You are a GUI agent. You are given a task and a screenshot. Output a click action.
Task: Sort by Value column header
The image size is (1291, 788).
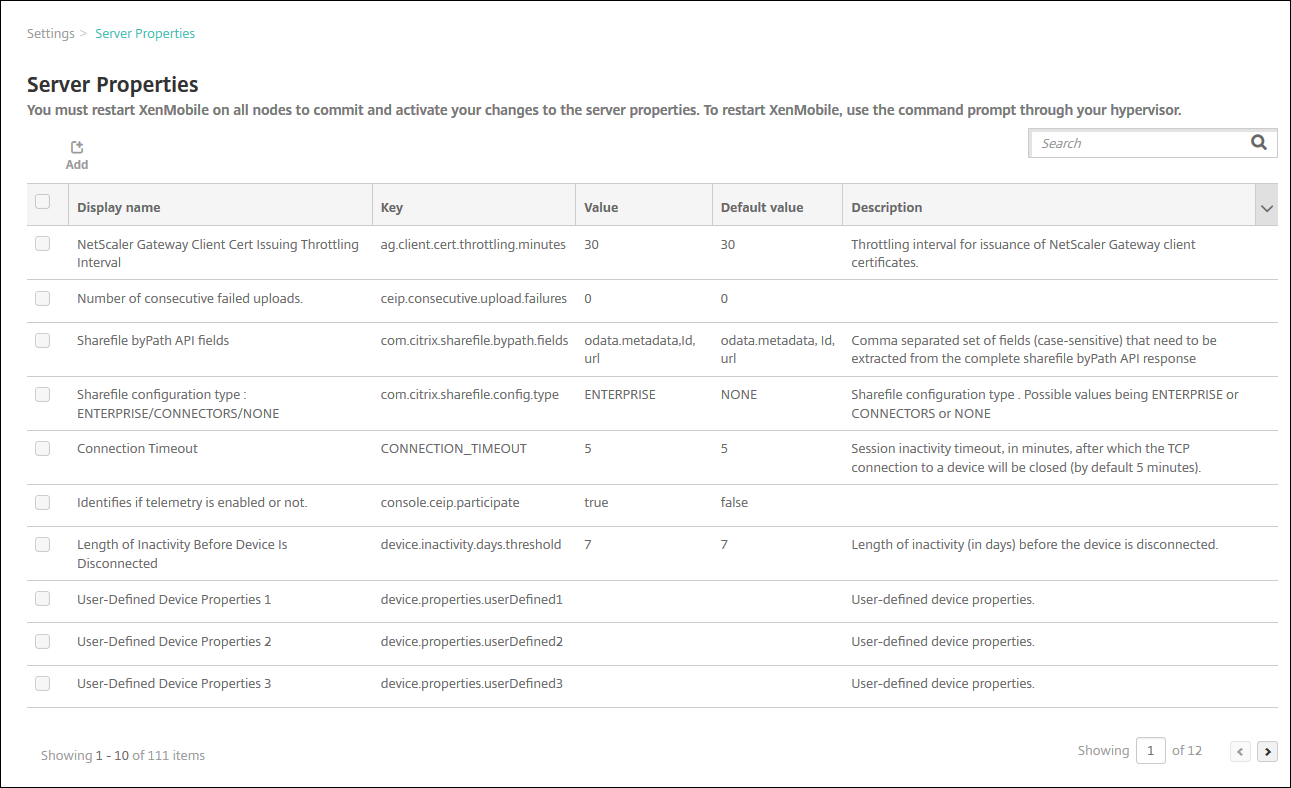pyautogui.click(x=601, y=208)
